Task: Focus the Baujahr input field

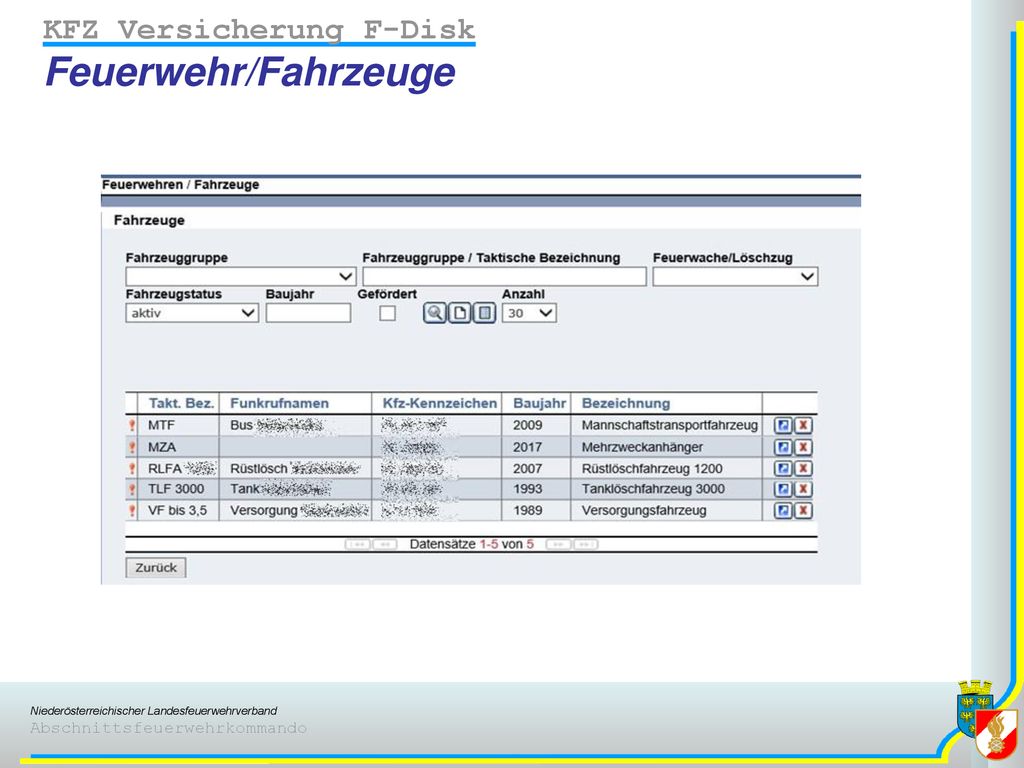Action: (x=308, y=313)
